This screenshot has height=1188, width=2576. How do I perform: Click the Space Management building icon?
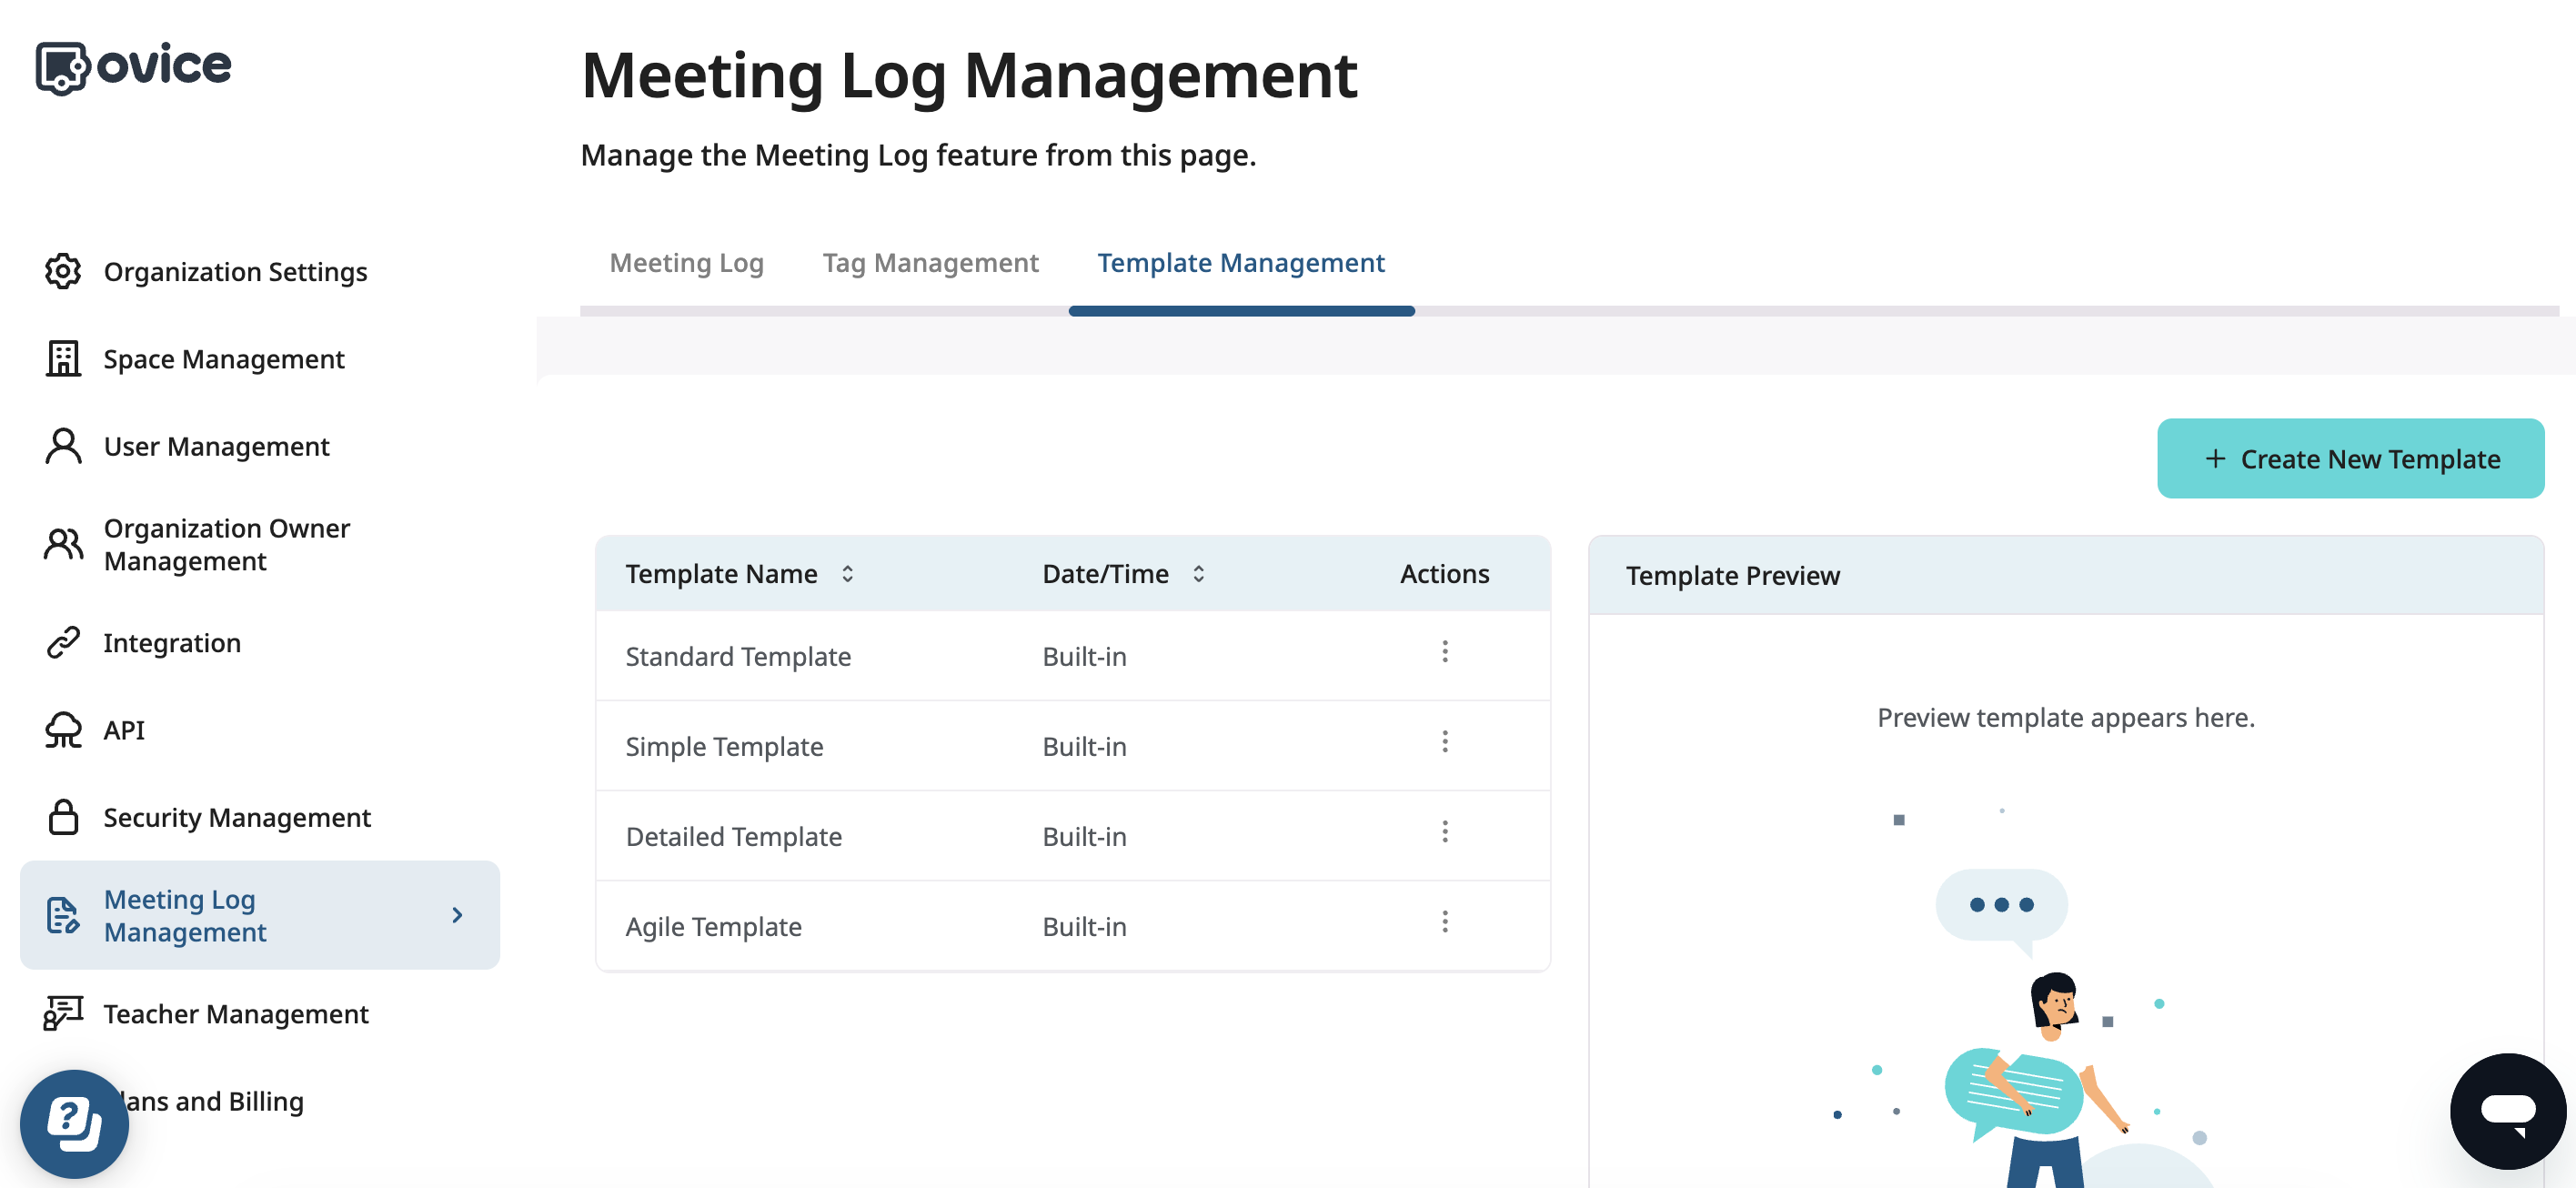pyautogui.click(x=63, y=358)
